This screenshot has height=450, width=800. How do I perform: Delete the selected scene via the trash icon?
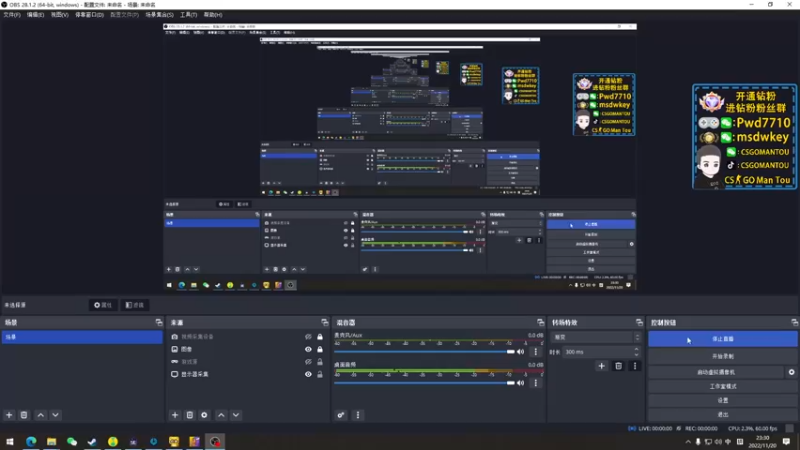point(24,415)
